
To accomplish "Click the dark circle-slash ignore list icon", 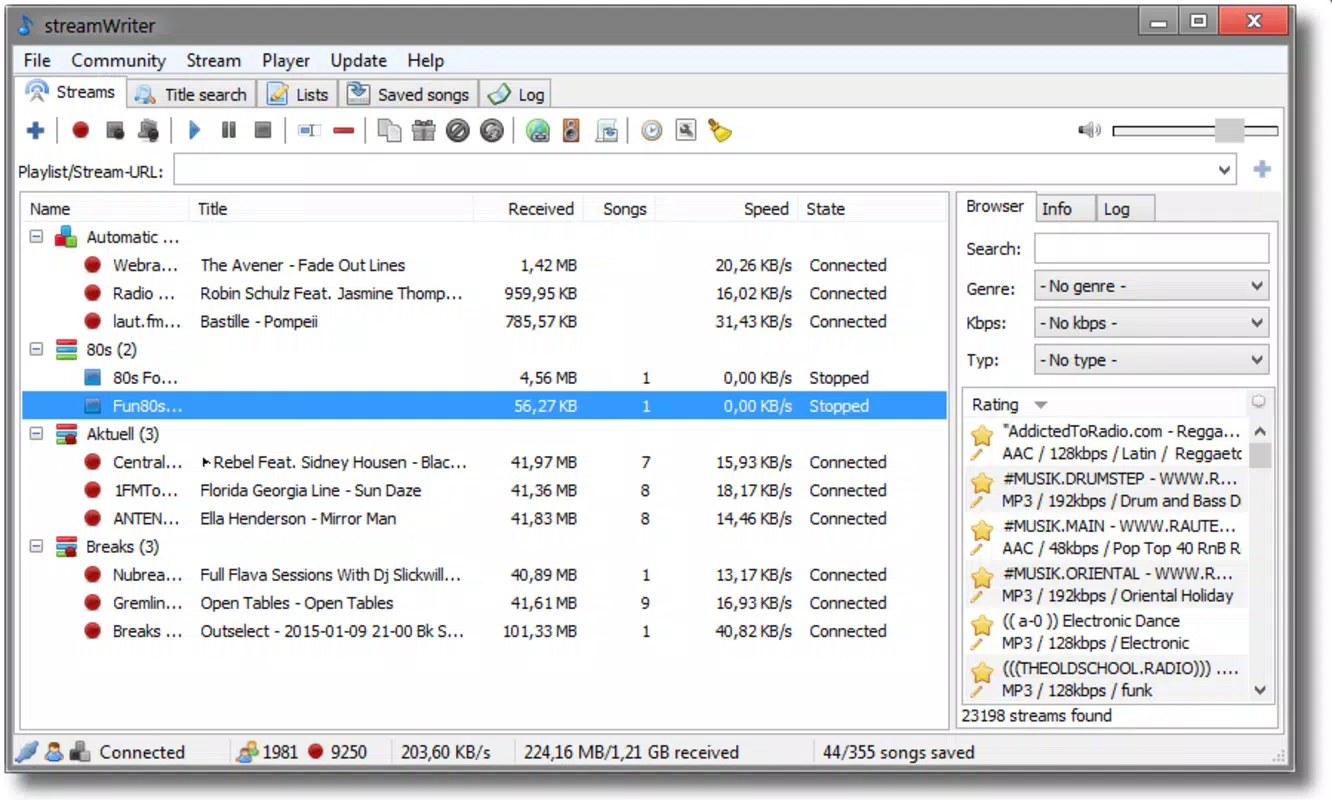I will click(458, 130).
